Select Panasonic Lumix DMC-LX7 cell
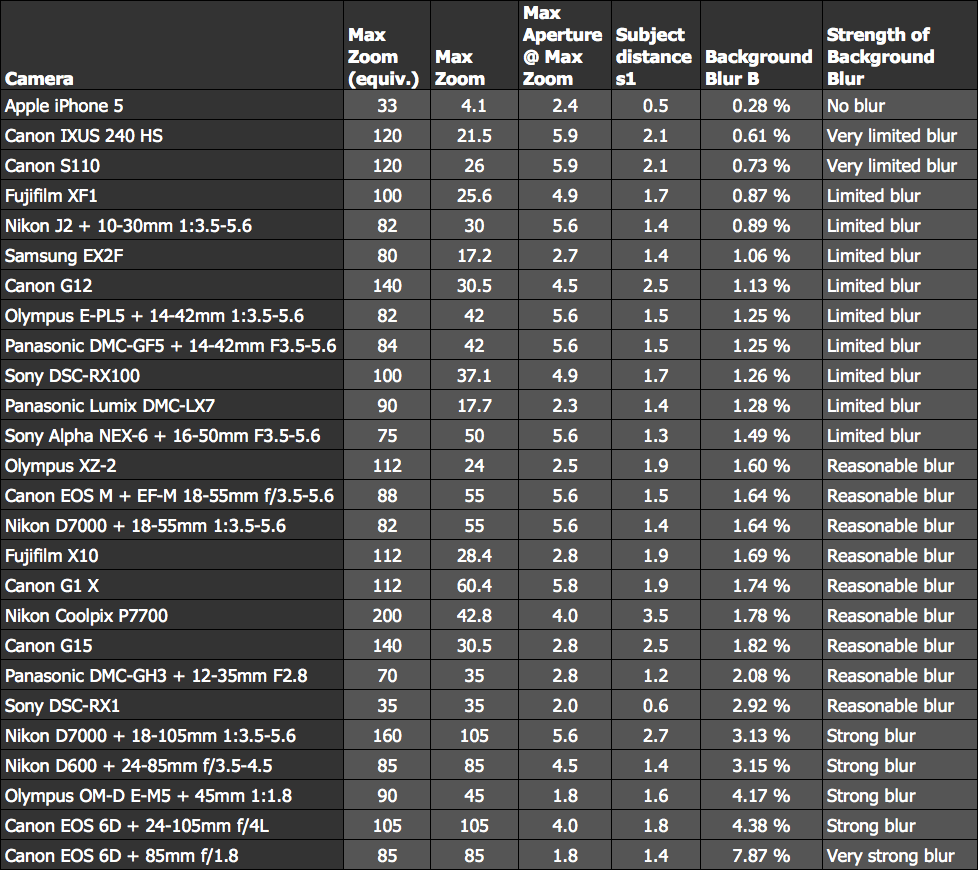The image size is (978, 870). (172, 405)
